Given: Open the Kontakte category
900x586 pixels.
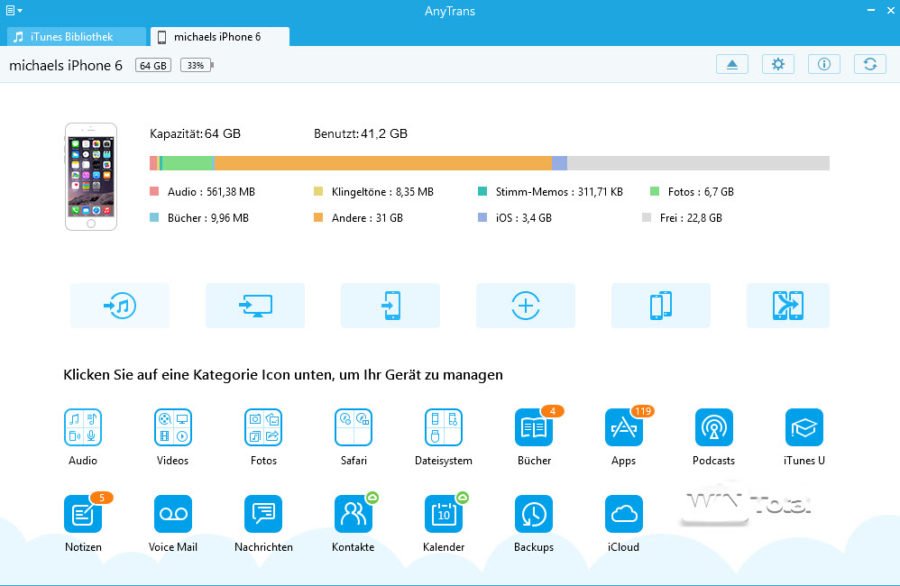Looking at the screenshot, I should tap(353, 514).
